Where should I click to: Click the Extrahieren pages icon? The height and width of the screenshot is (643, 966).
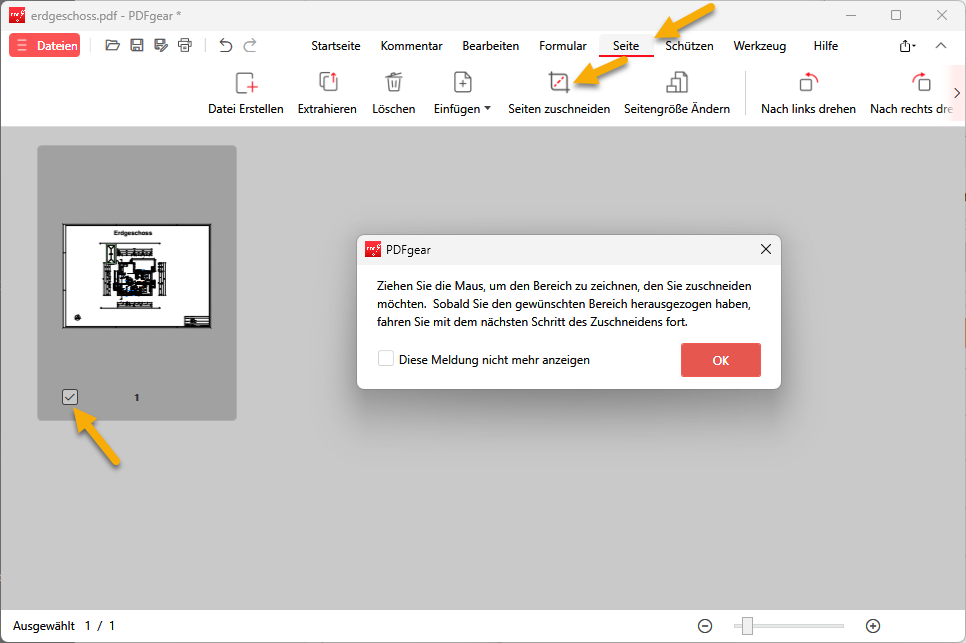327,83
